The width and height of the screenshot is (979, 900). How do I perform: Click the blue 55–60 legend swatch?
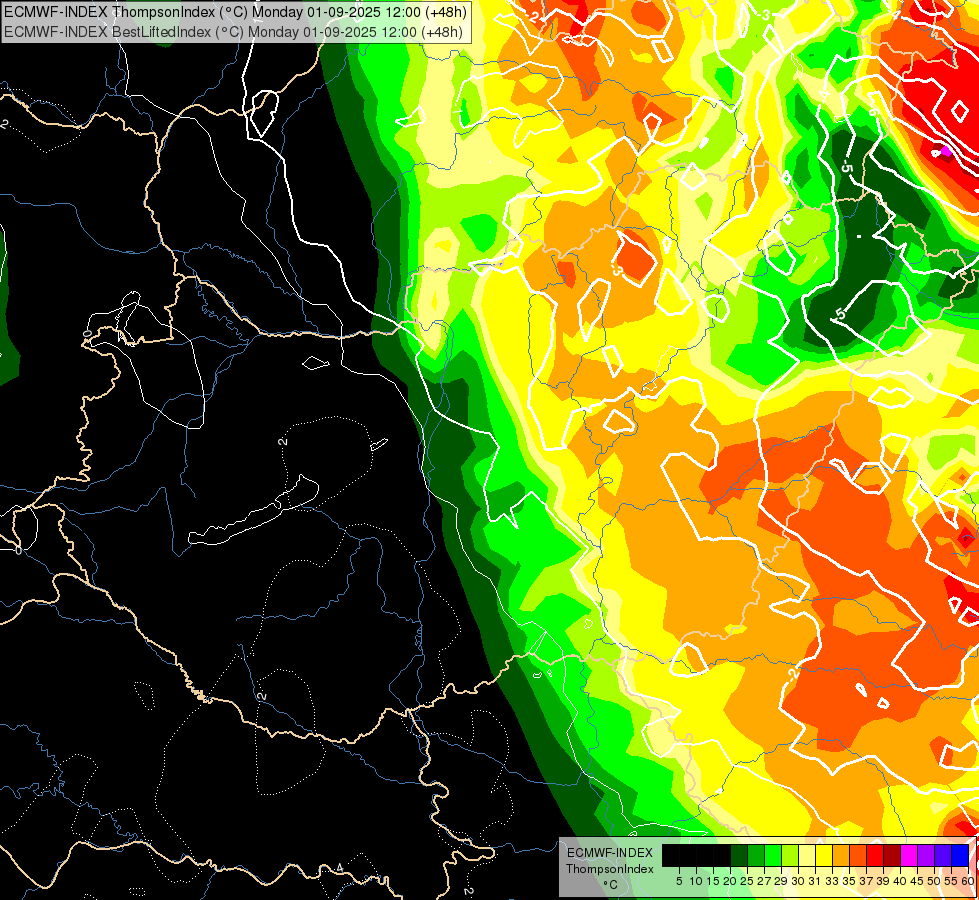pyautogui.click(x=960, y=855)
